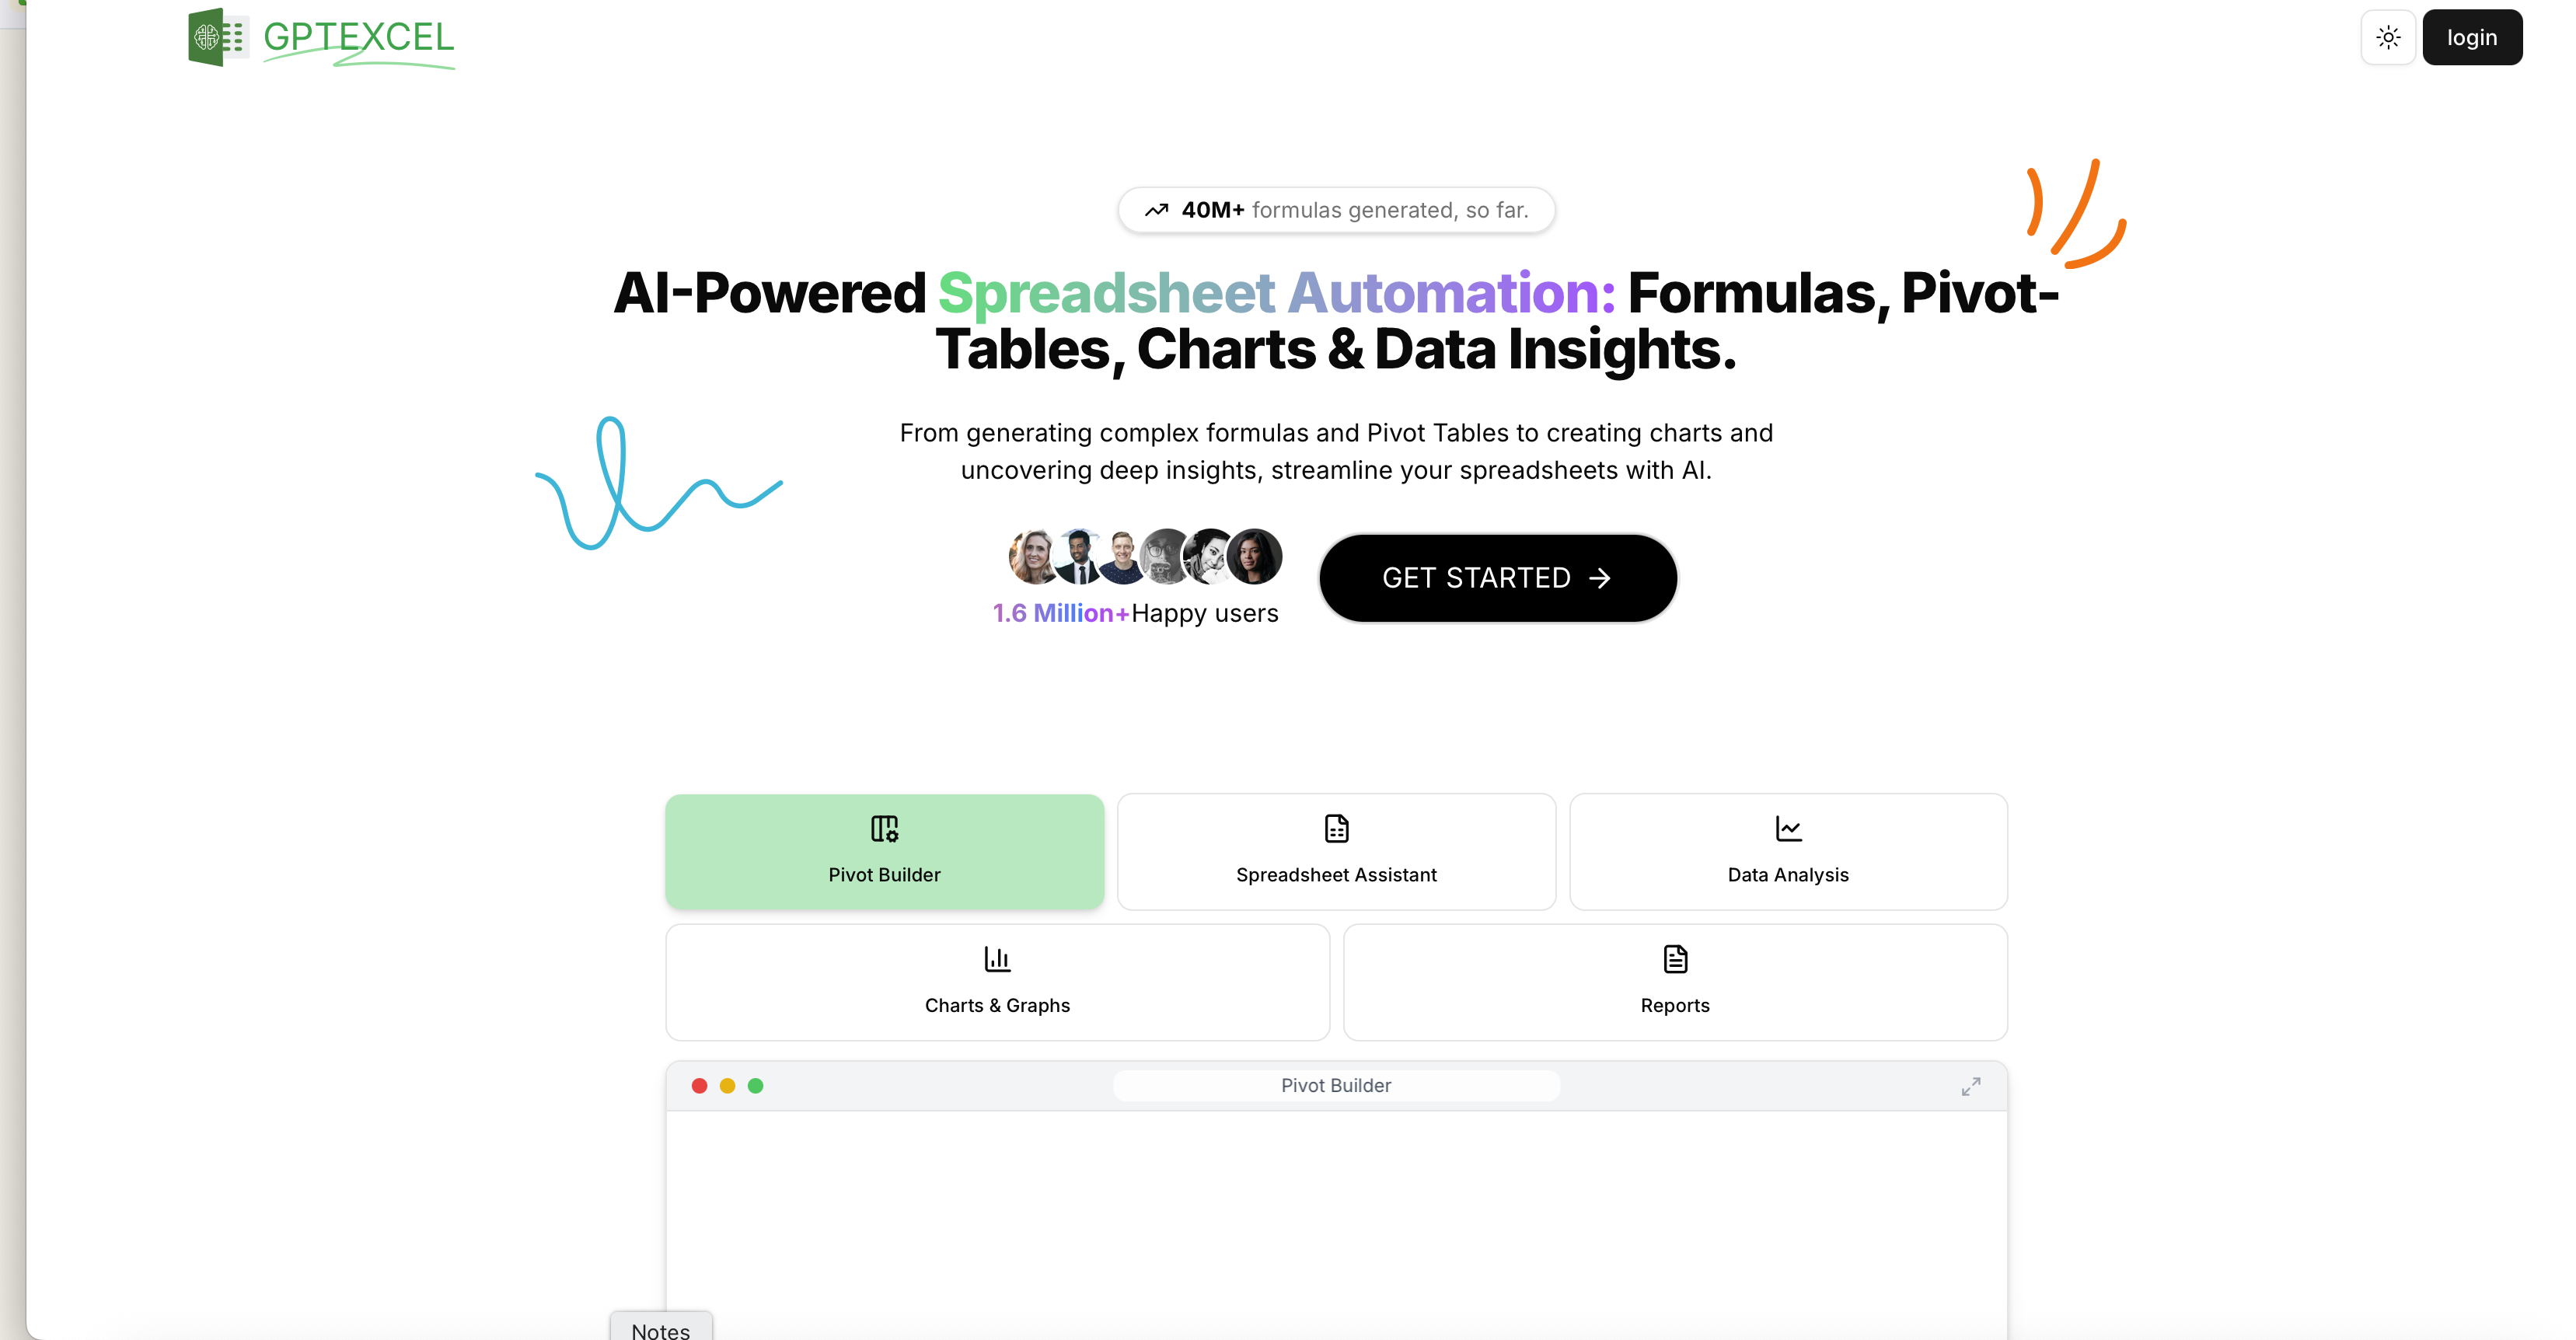Select the Pivot Builder tab
The width and height of the screenshot is (2576, 1340).
(x=884, y=852)
